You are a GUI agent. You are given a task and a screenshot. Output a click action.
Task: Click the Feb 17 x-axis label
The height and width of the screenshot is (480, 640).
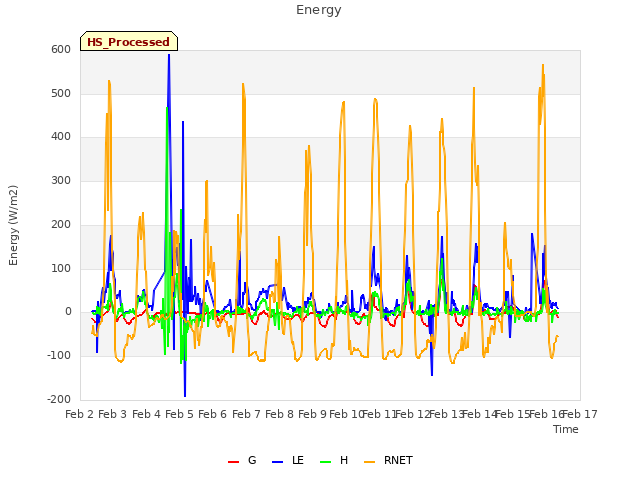point(580,414)
